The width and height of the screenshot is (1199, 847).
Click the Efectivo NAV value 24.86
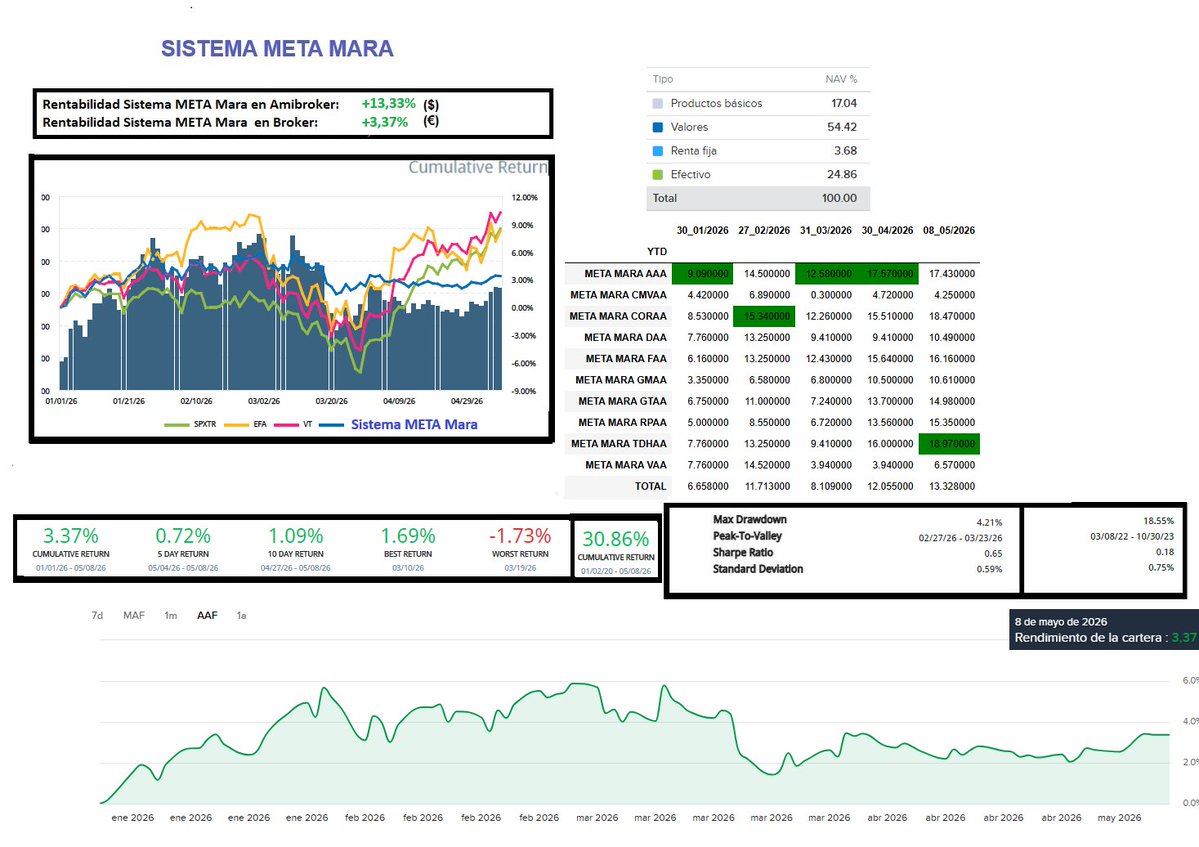842,174
